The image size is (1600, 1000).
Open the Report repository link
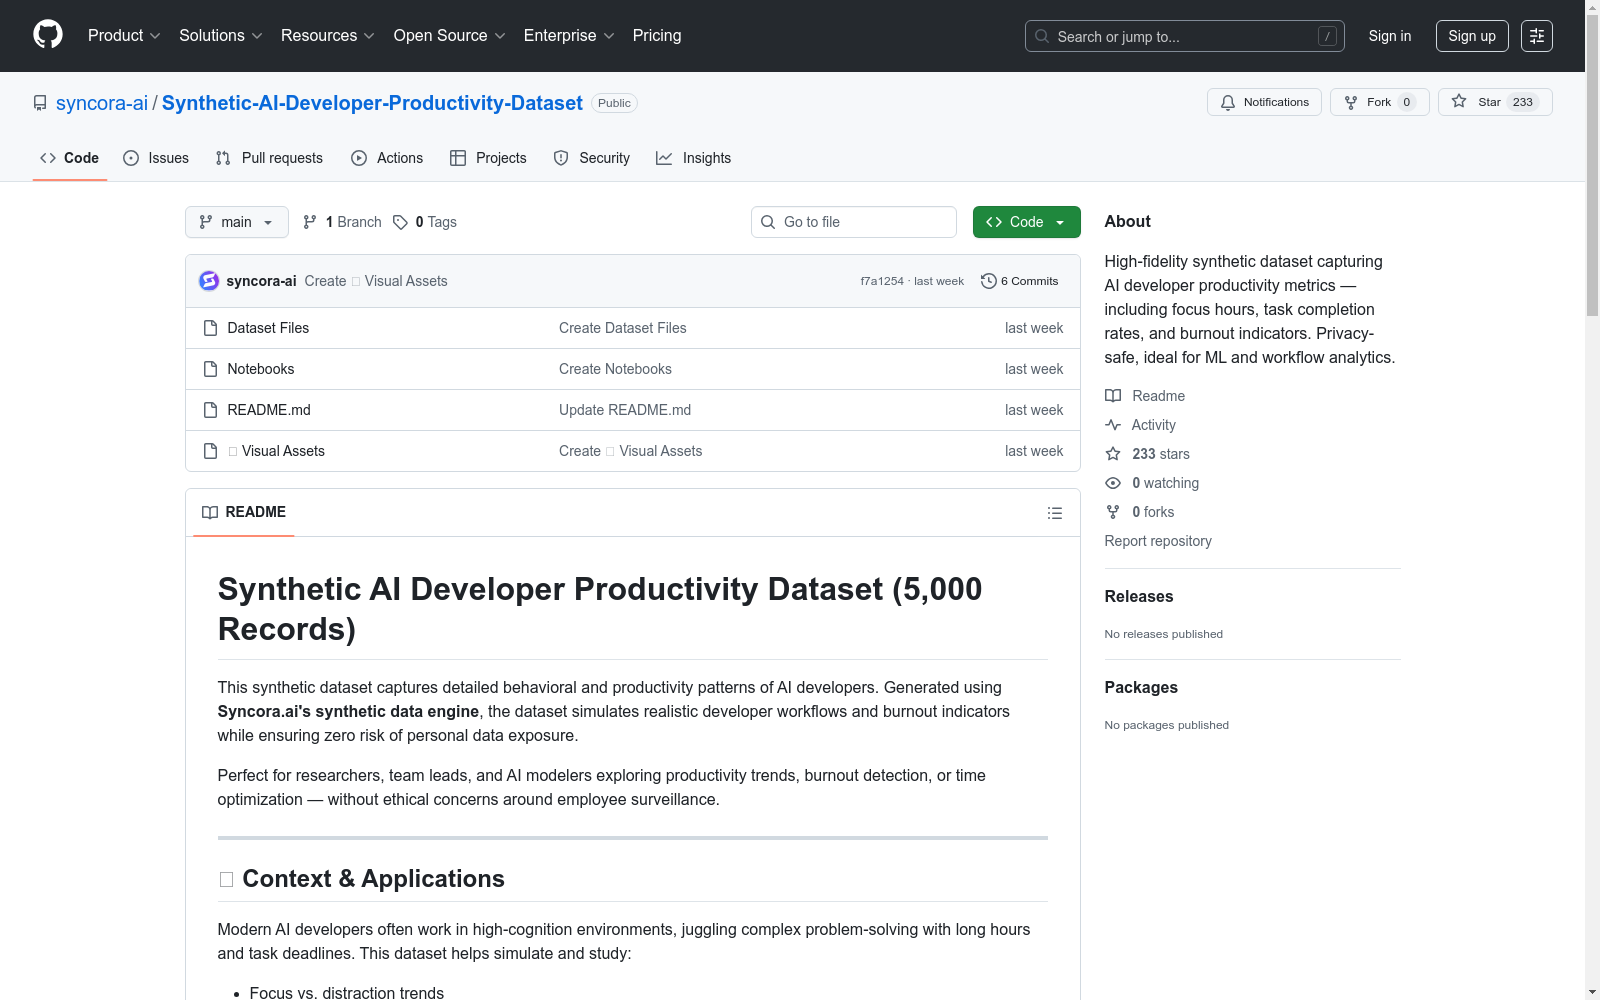click(x=1158, y=541)
